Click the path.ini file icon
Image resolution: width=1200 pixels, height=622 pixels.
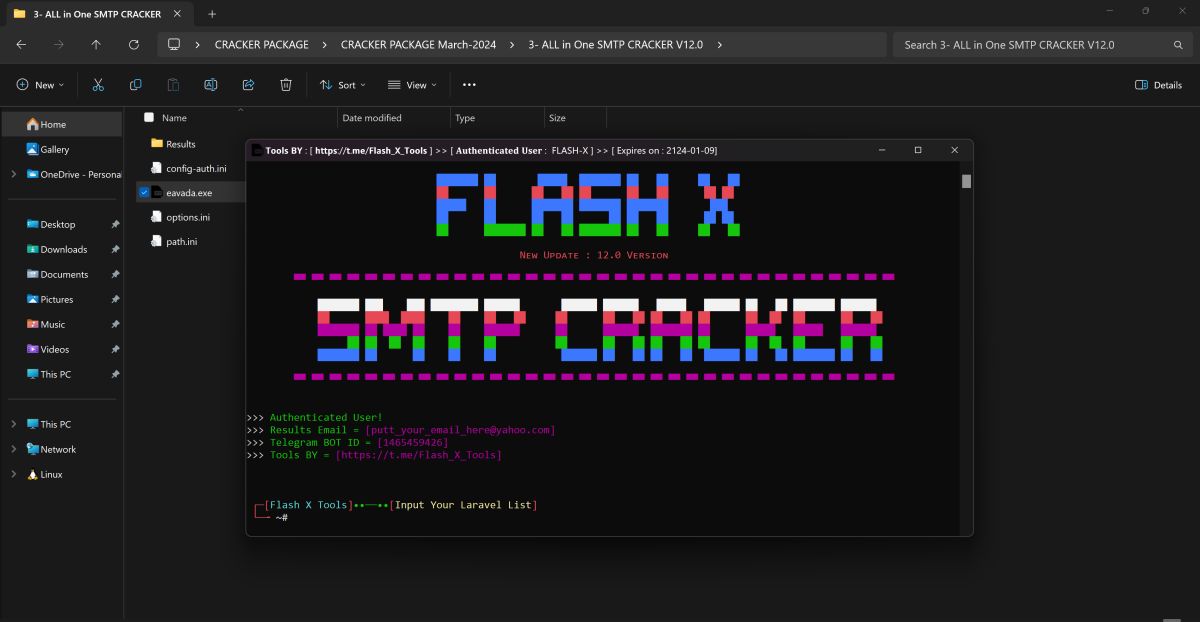pyautogui.click(x=156, y=241)
